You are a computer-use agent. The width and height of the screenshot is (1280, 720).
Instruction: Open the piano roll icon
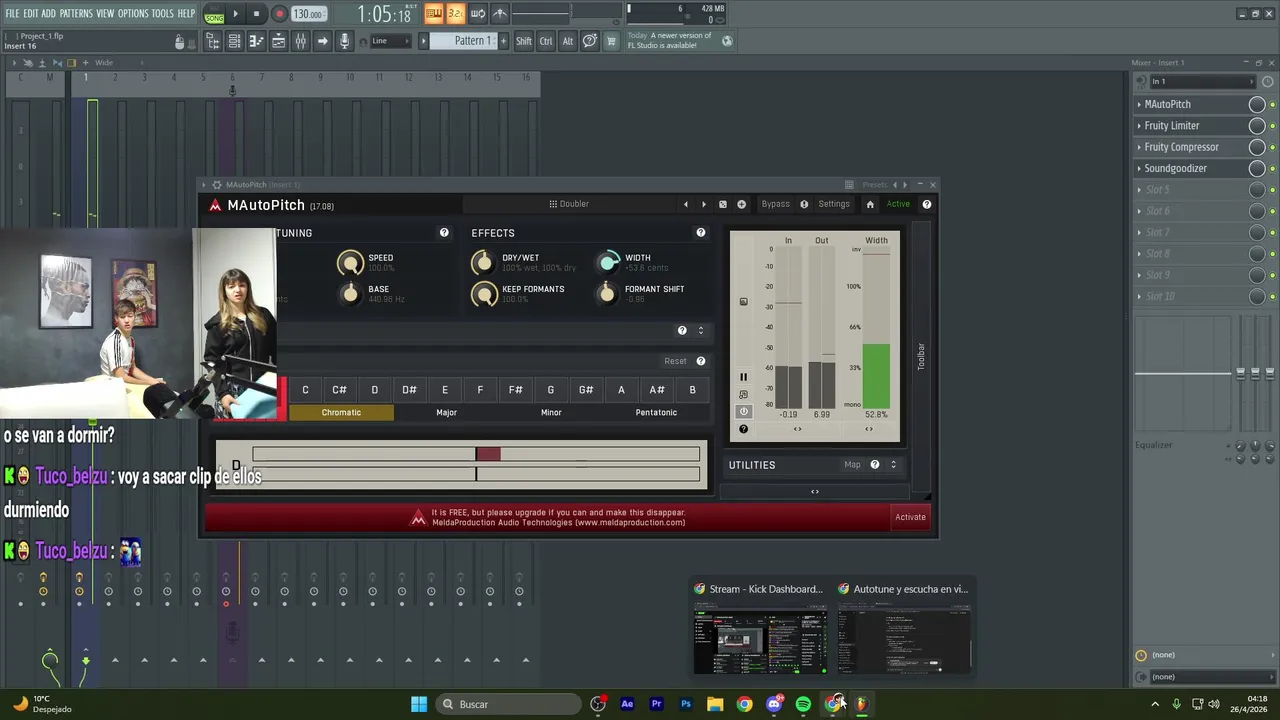point(256,41)
